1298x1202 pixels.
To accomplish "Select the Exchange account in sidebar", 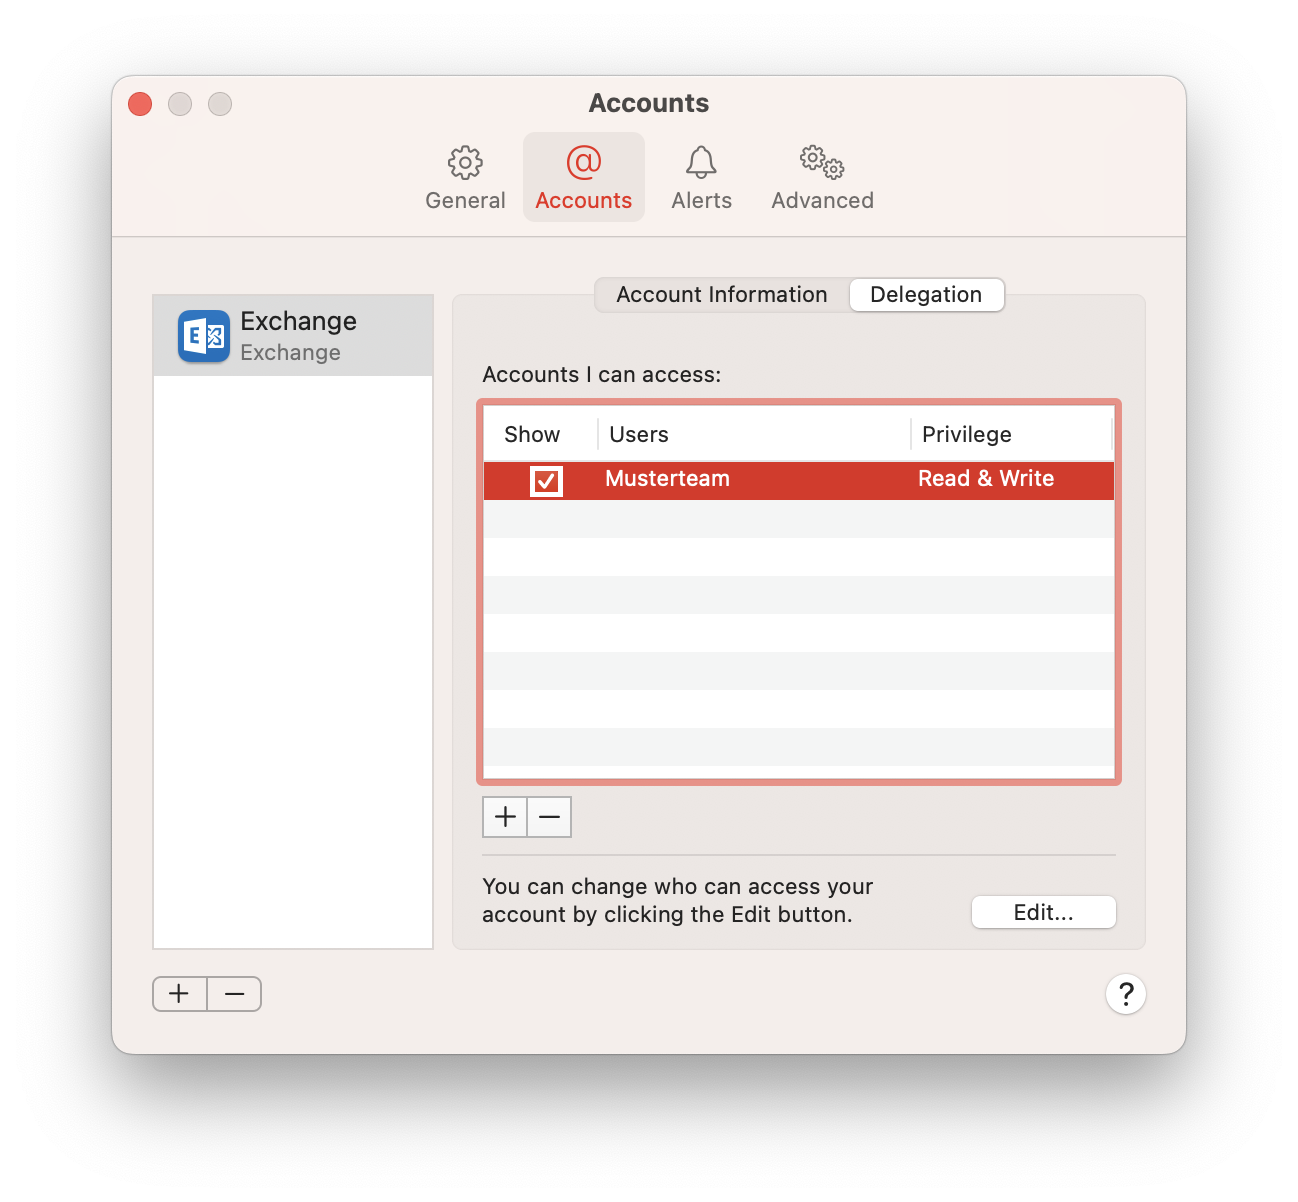I will pyautogui.click(x=293, y=336).
